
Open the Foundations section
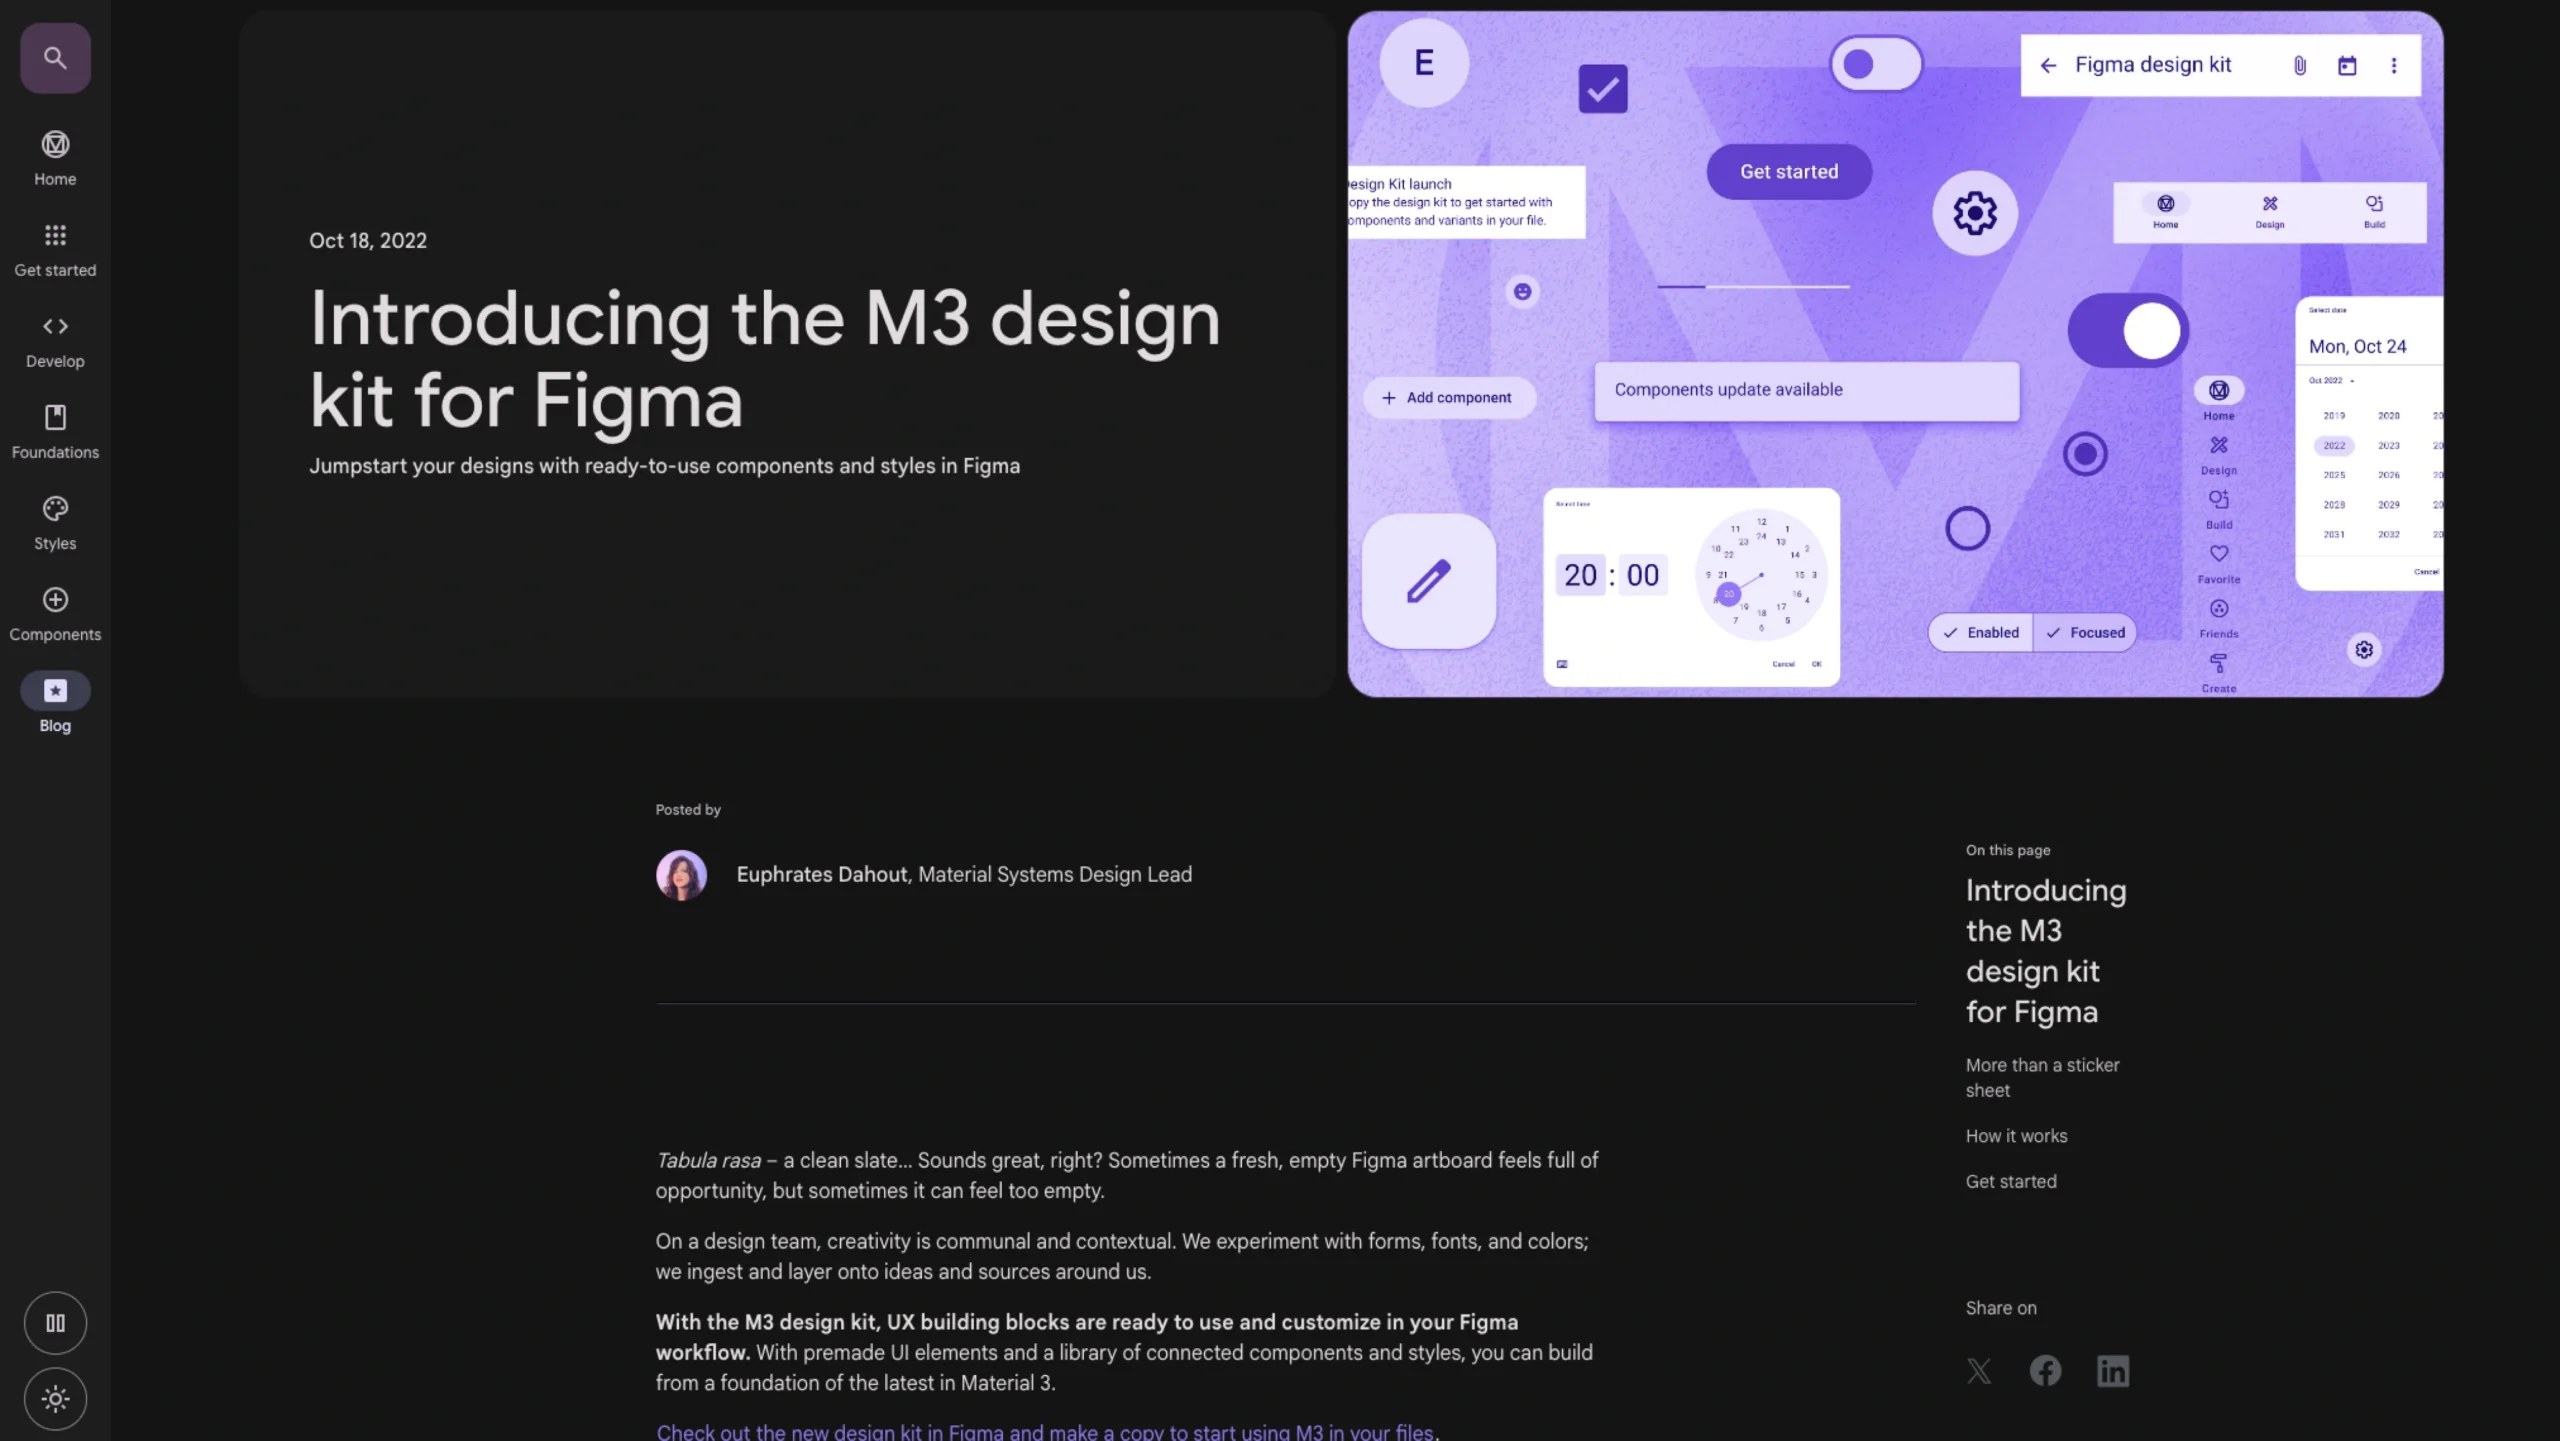click(55, 431)
